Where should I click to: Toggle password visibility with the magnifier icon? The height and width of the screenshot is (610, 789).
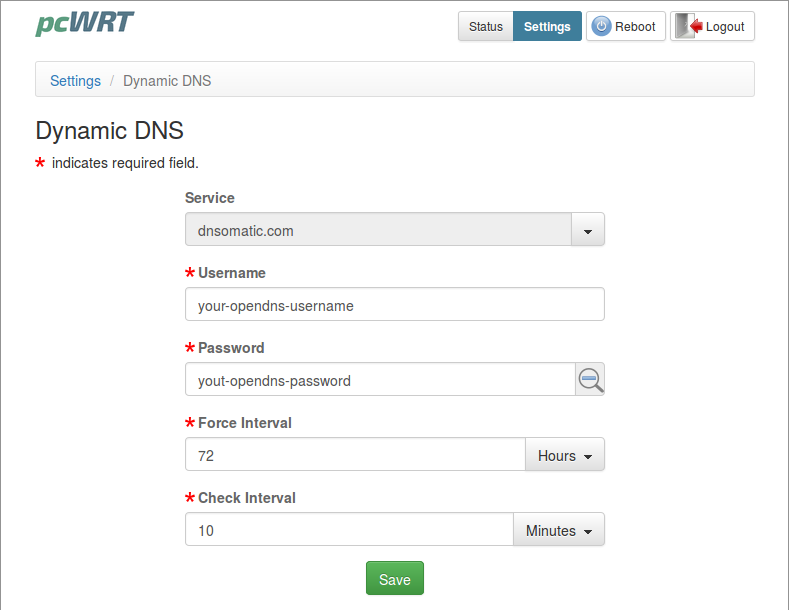coord(590,379)
